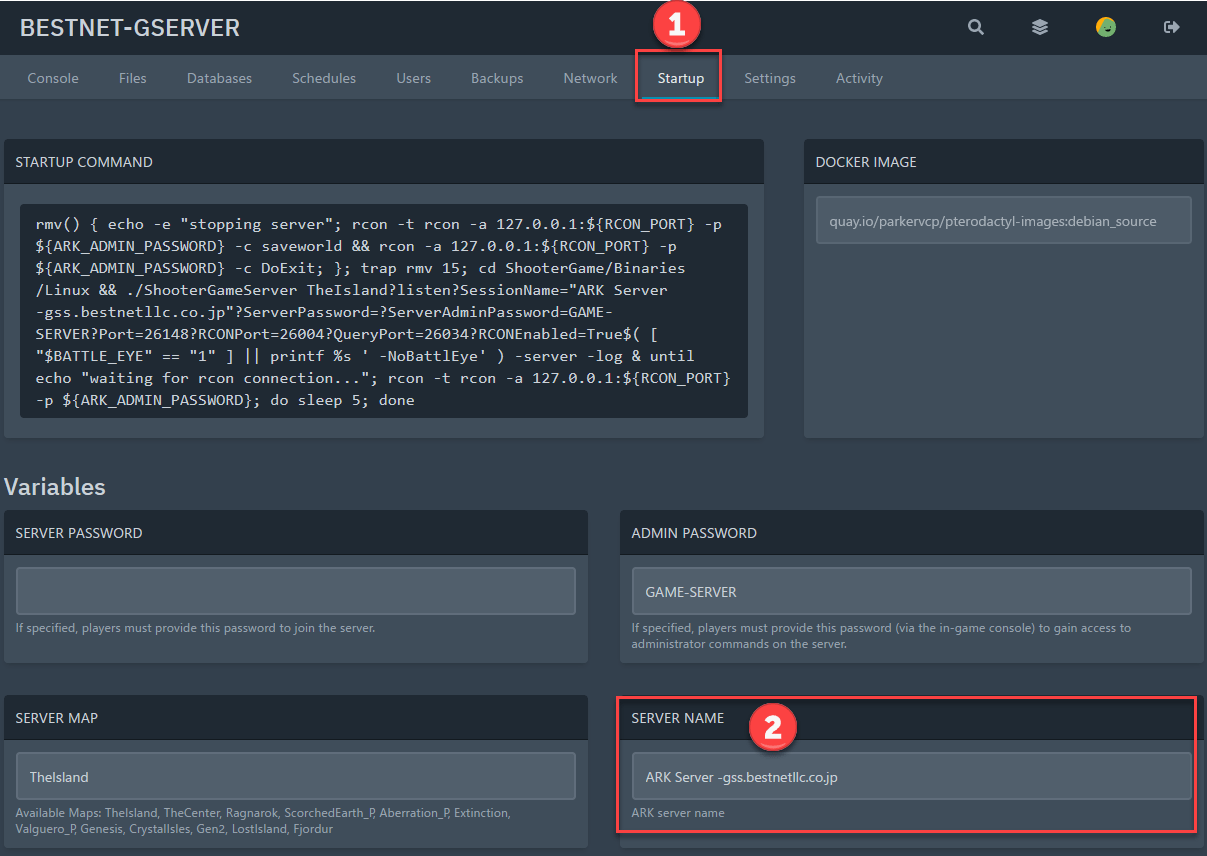Screen dimensions: 1207x856
Task: Switch to the Network tab
Action: pyautogui.click(x=590, y=78)
